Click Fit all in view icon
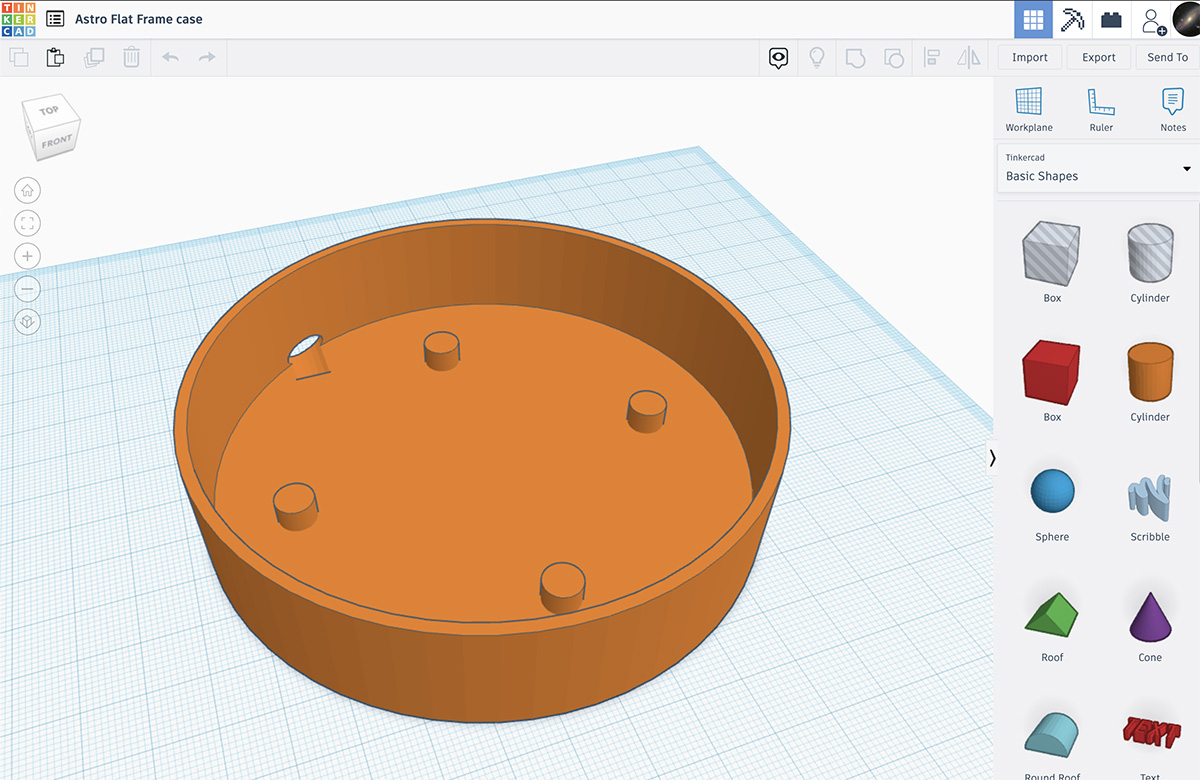 (x=28, y=223)
